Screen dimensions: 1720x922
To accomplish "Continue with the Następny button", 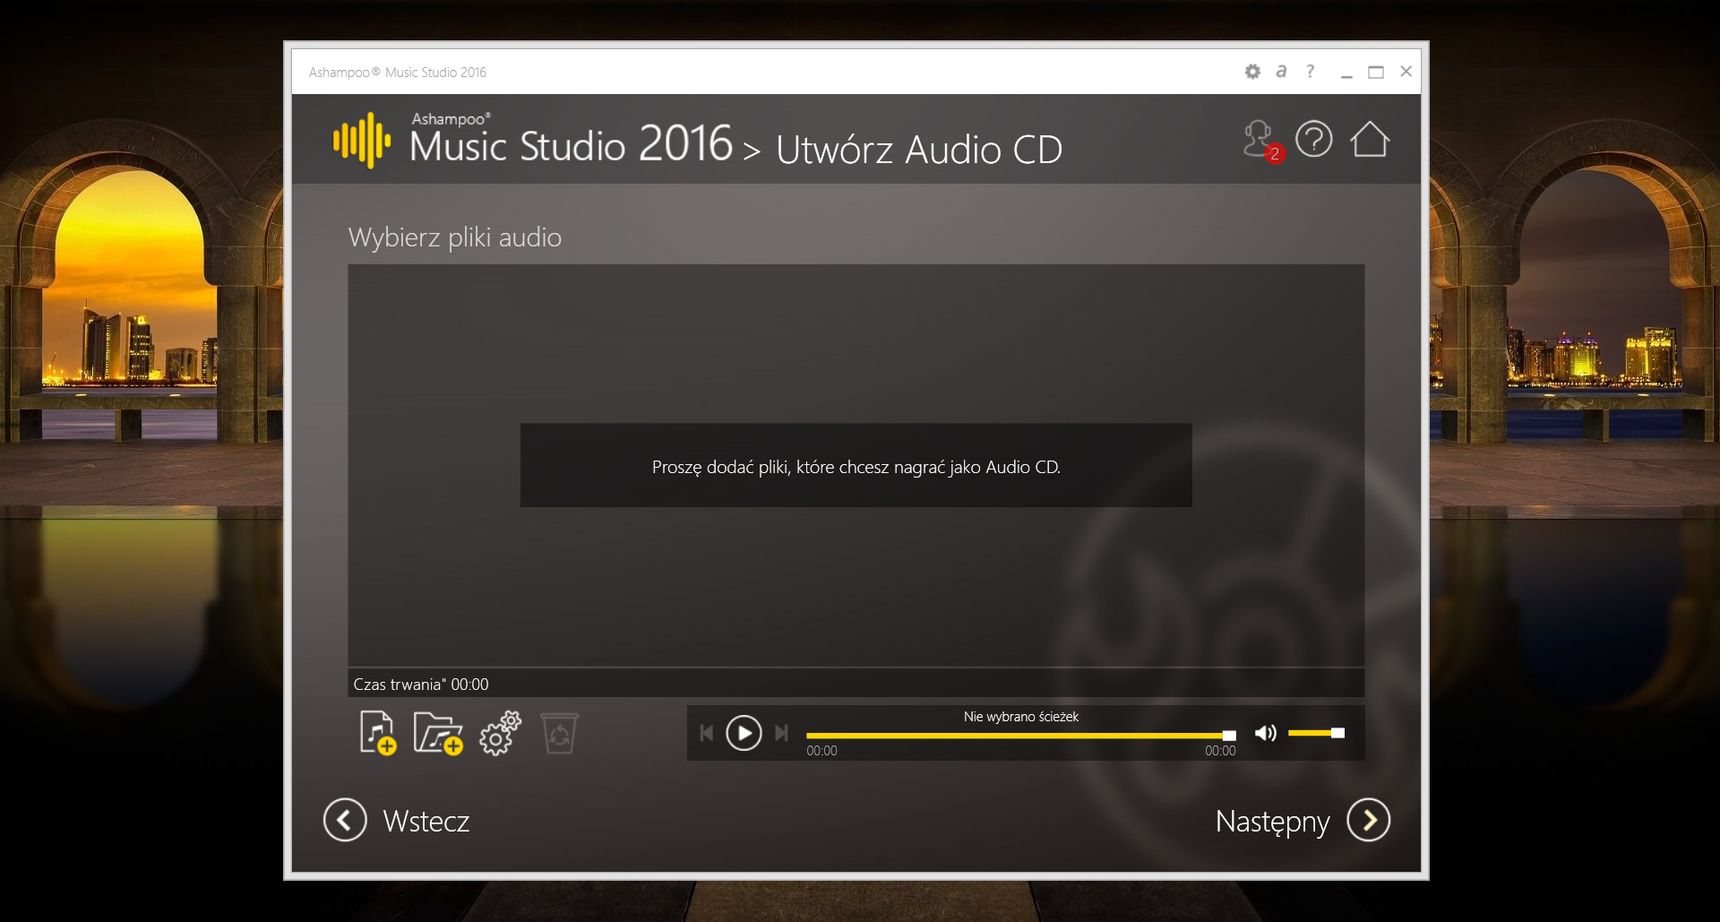I will (x=1302, y=820).
